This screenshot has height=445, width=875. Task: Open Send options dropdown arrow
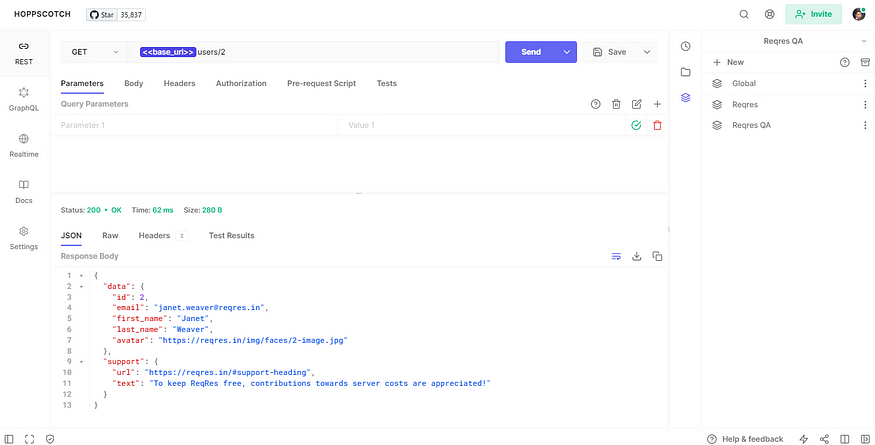[567, 52]
